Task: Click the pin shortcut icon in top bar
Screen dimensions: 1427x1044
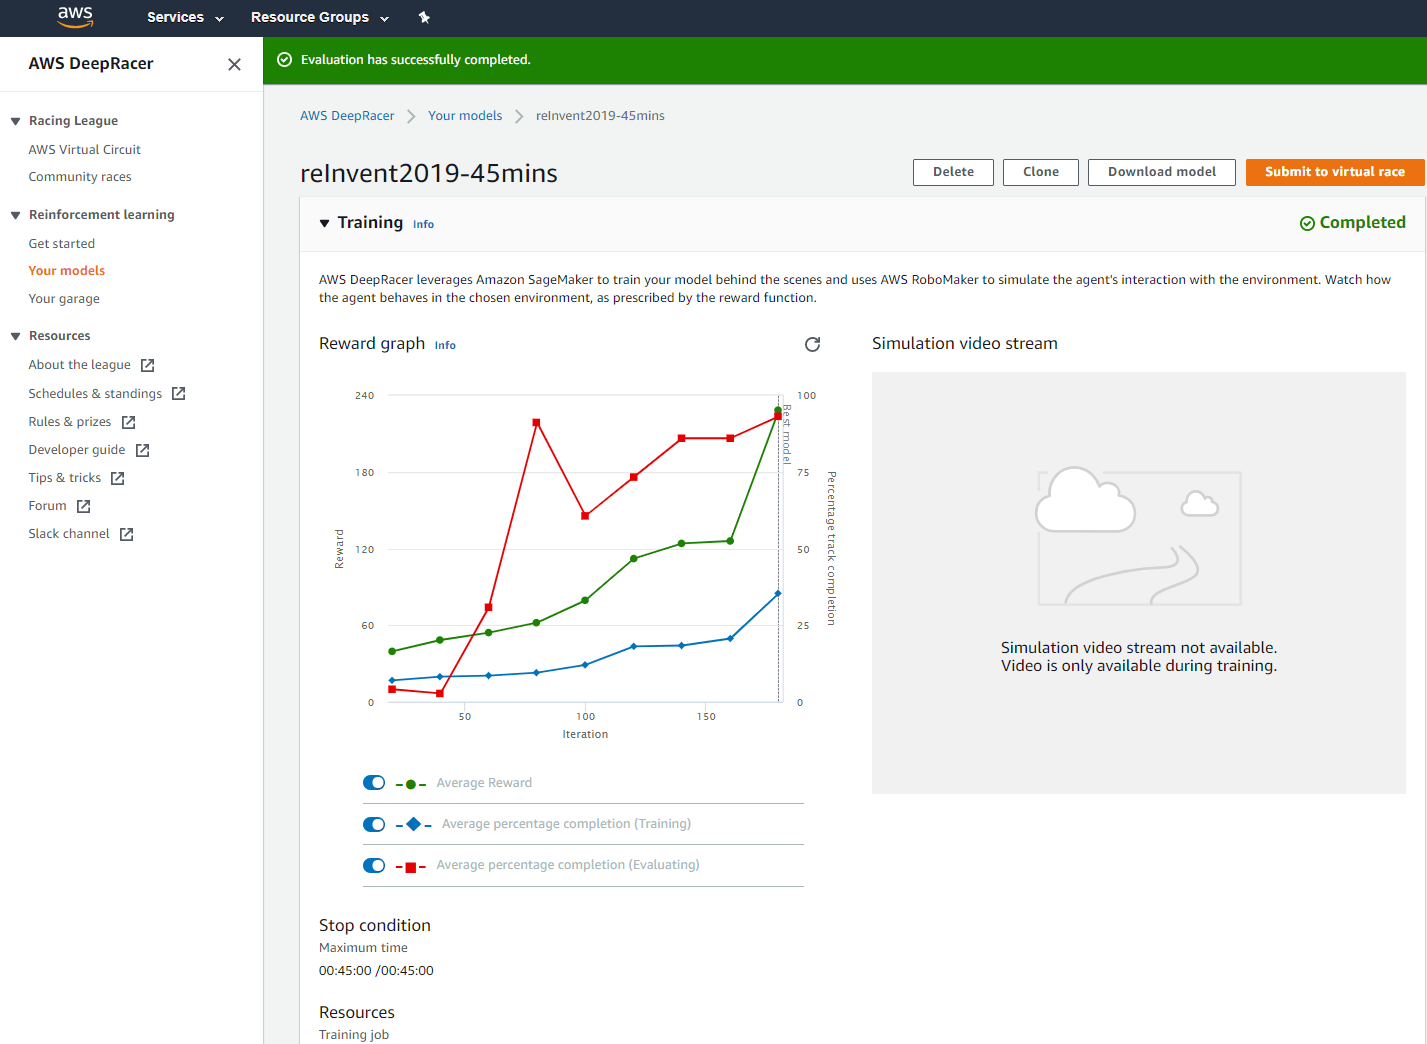Action: point(424,17)
